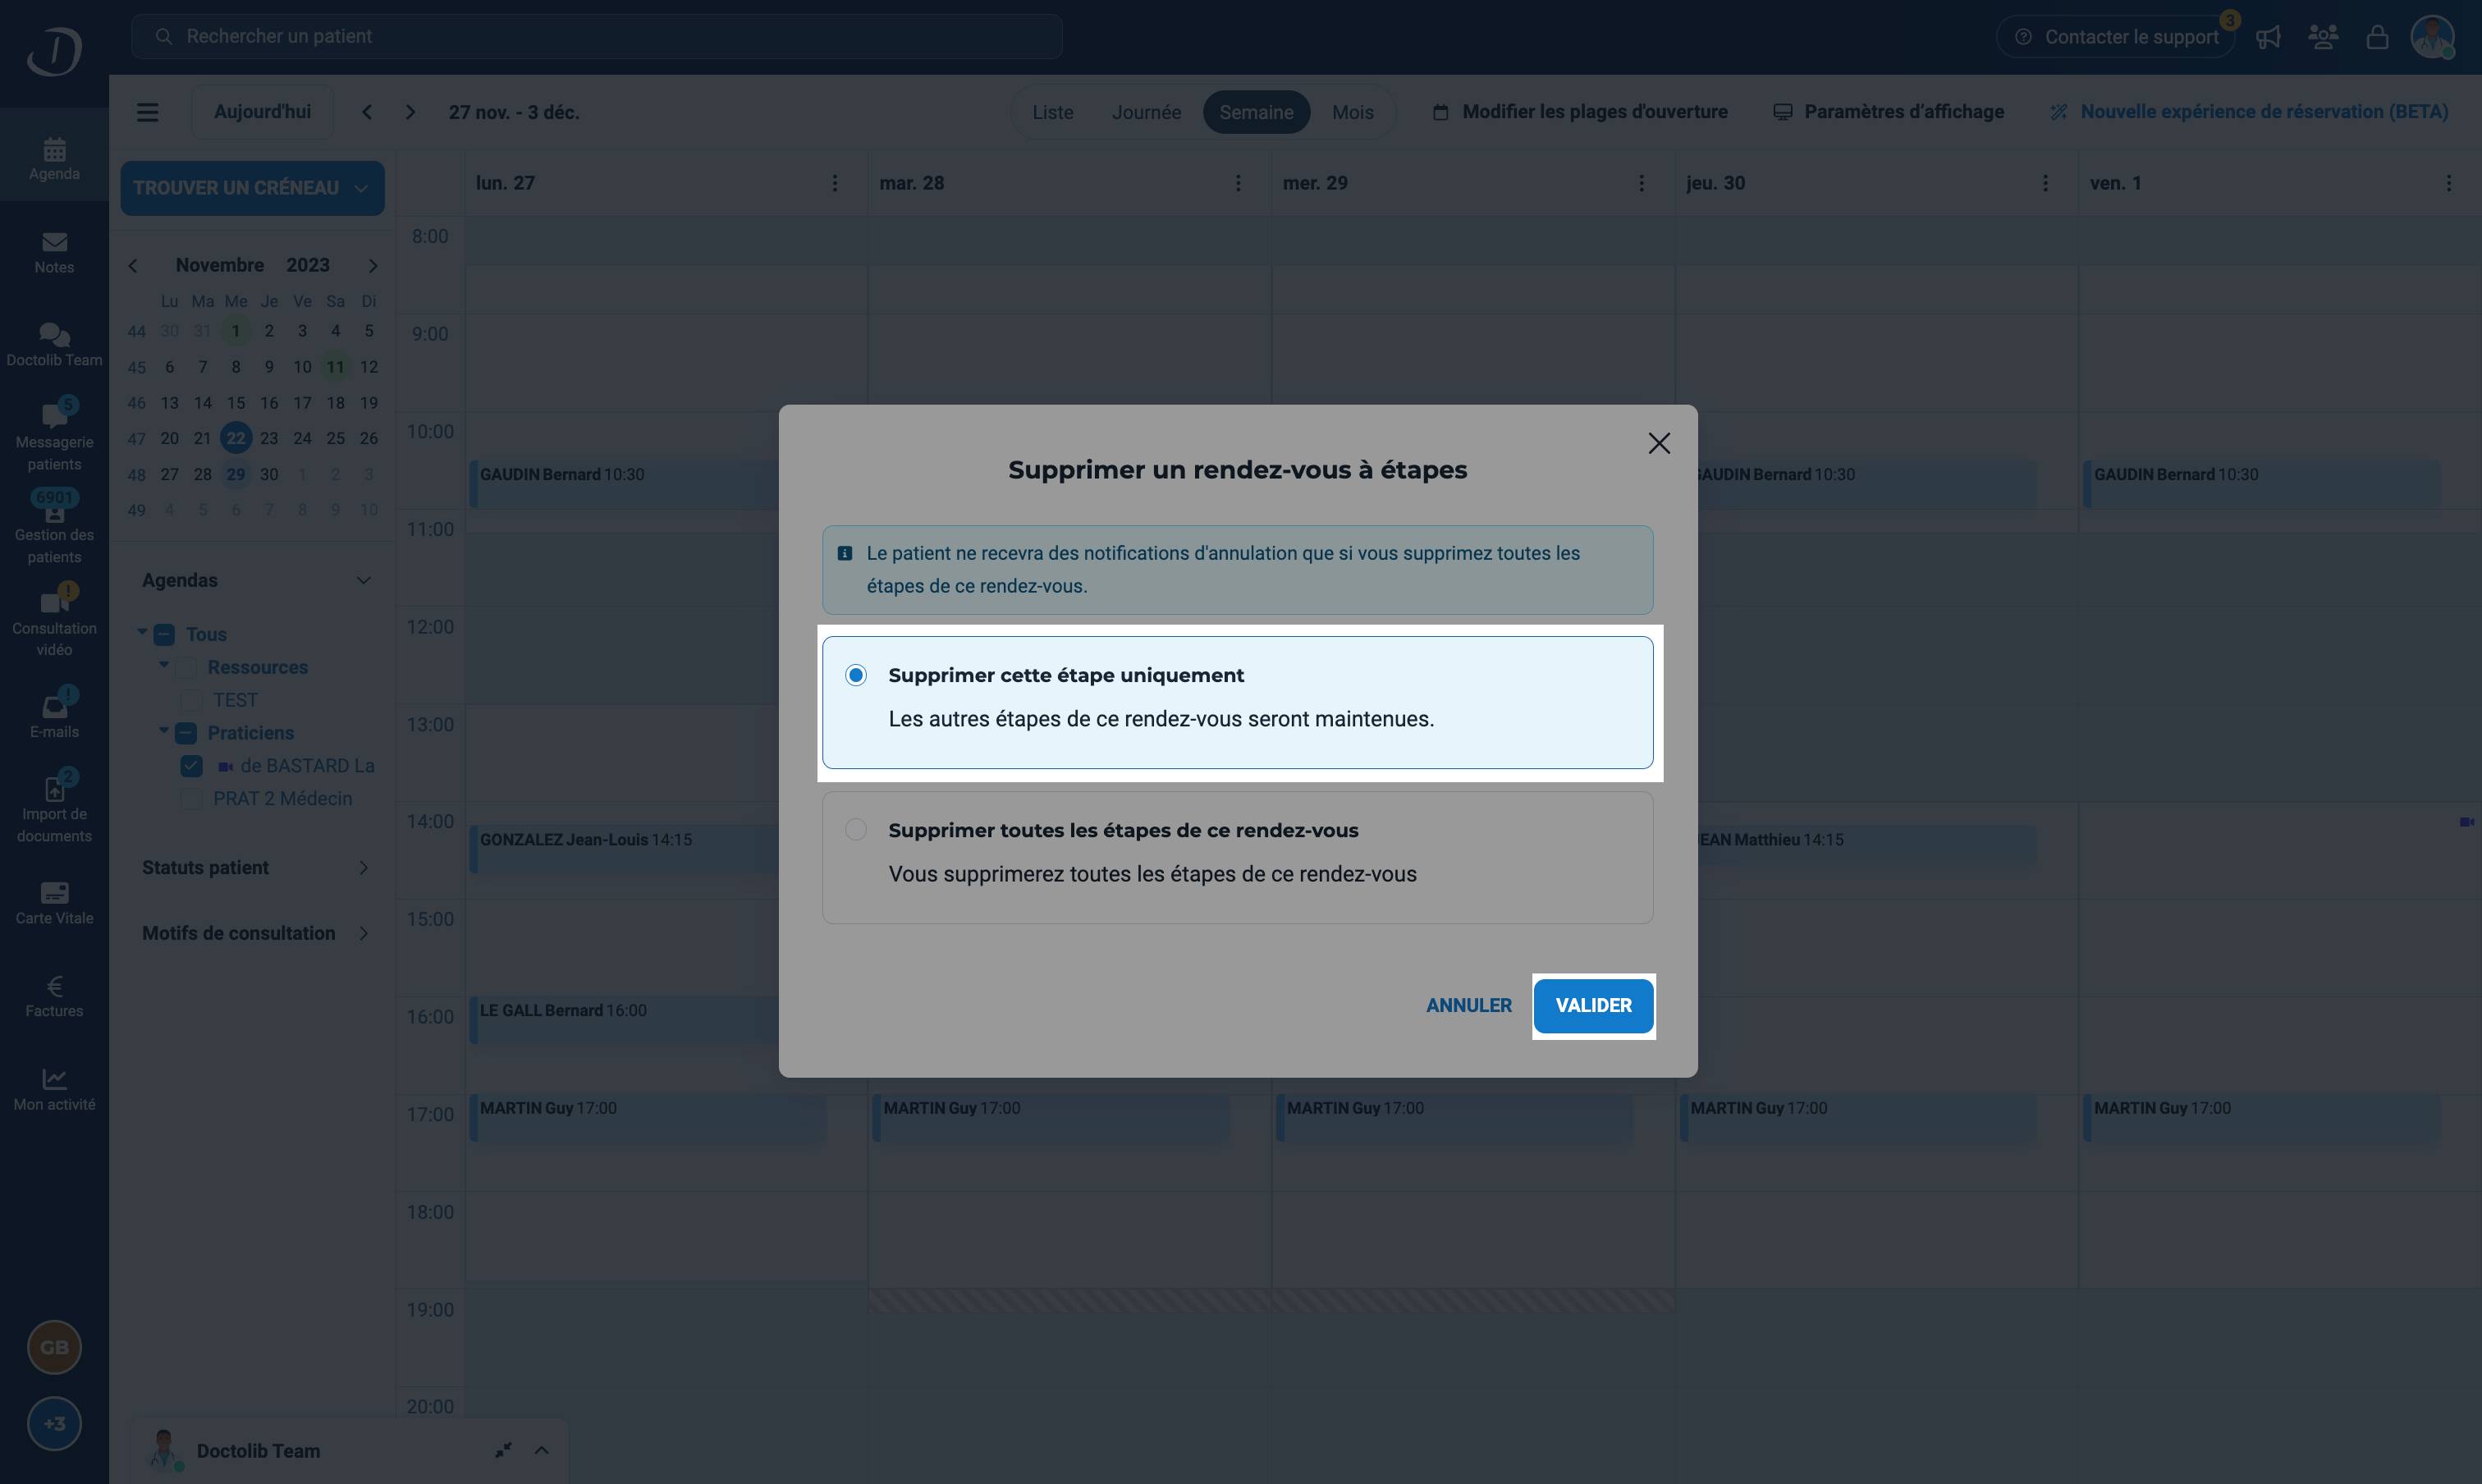Click Contacter le support
Image resolution: width=2482 pixels, height=1484 pixels.
(x=2116, y=37)
